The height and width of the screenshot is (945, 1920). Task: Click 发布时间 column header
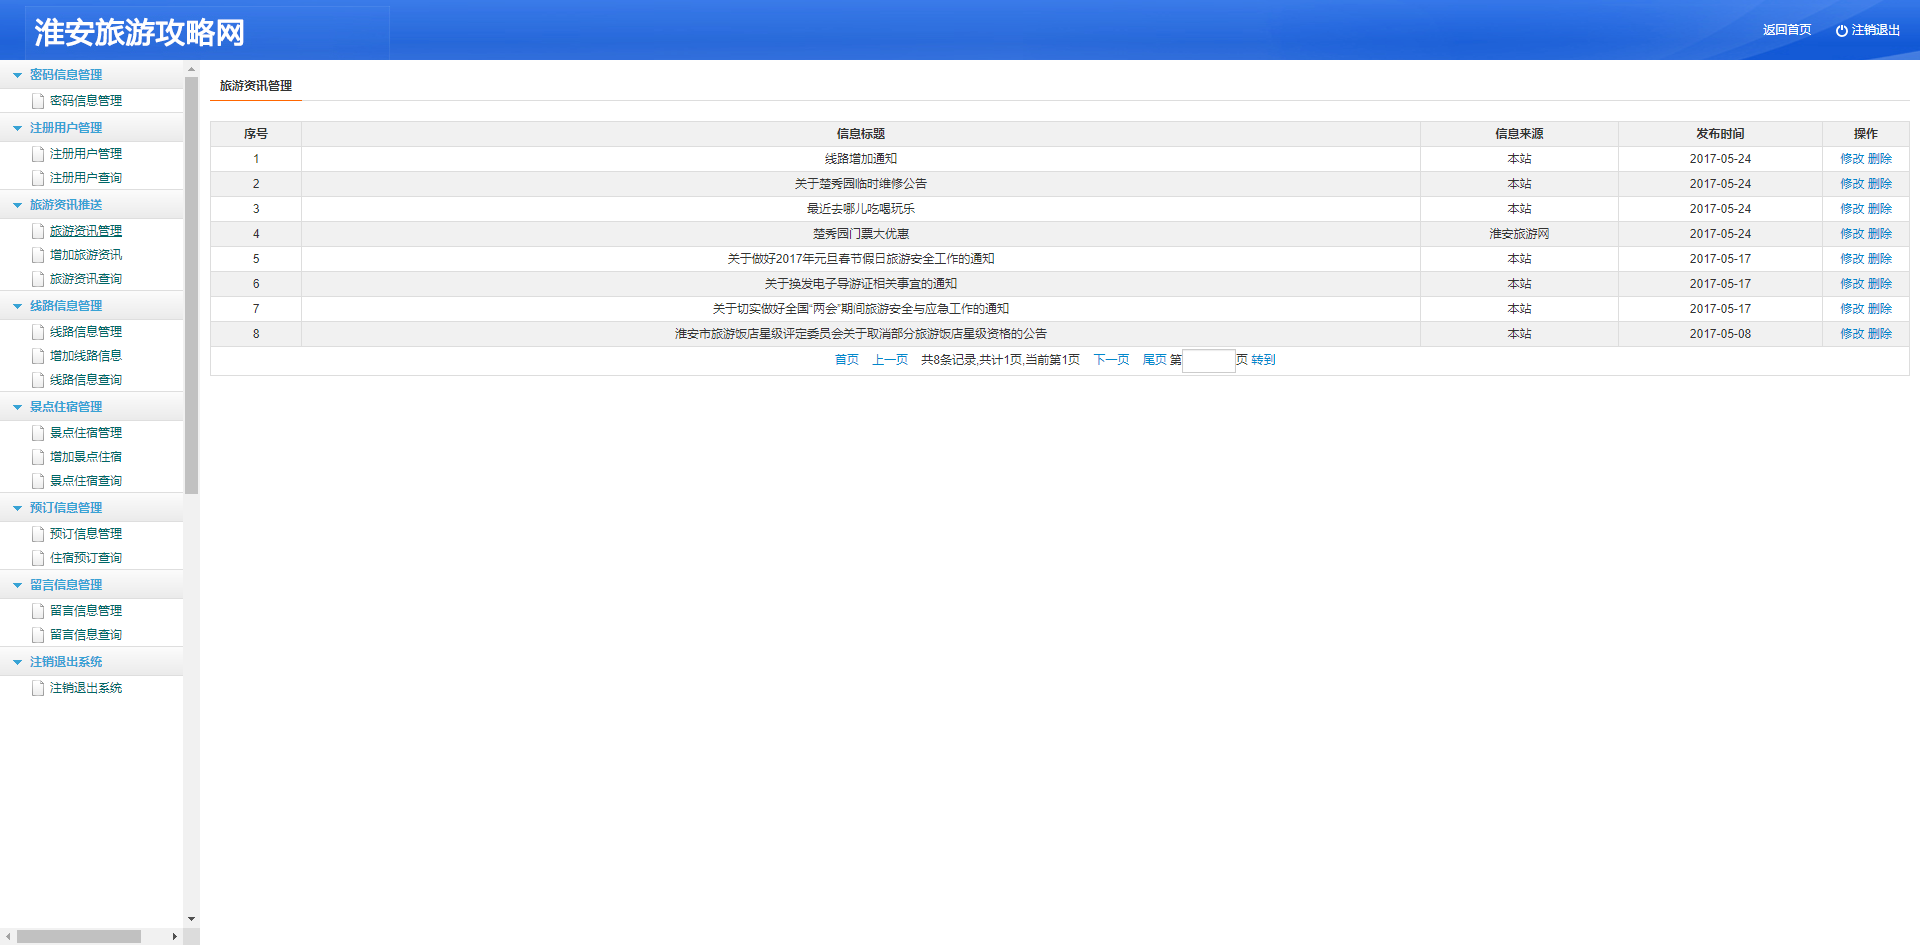point(1720,134)
